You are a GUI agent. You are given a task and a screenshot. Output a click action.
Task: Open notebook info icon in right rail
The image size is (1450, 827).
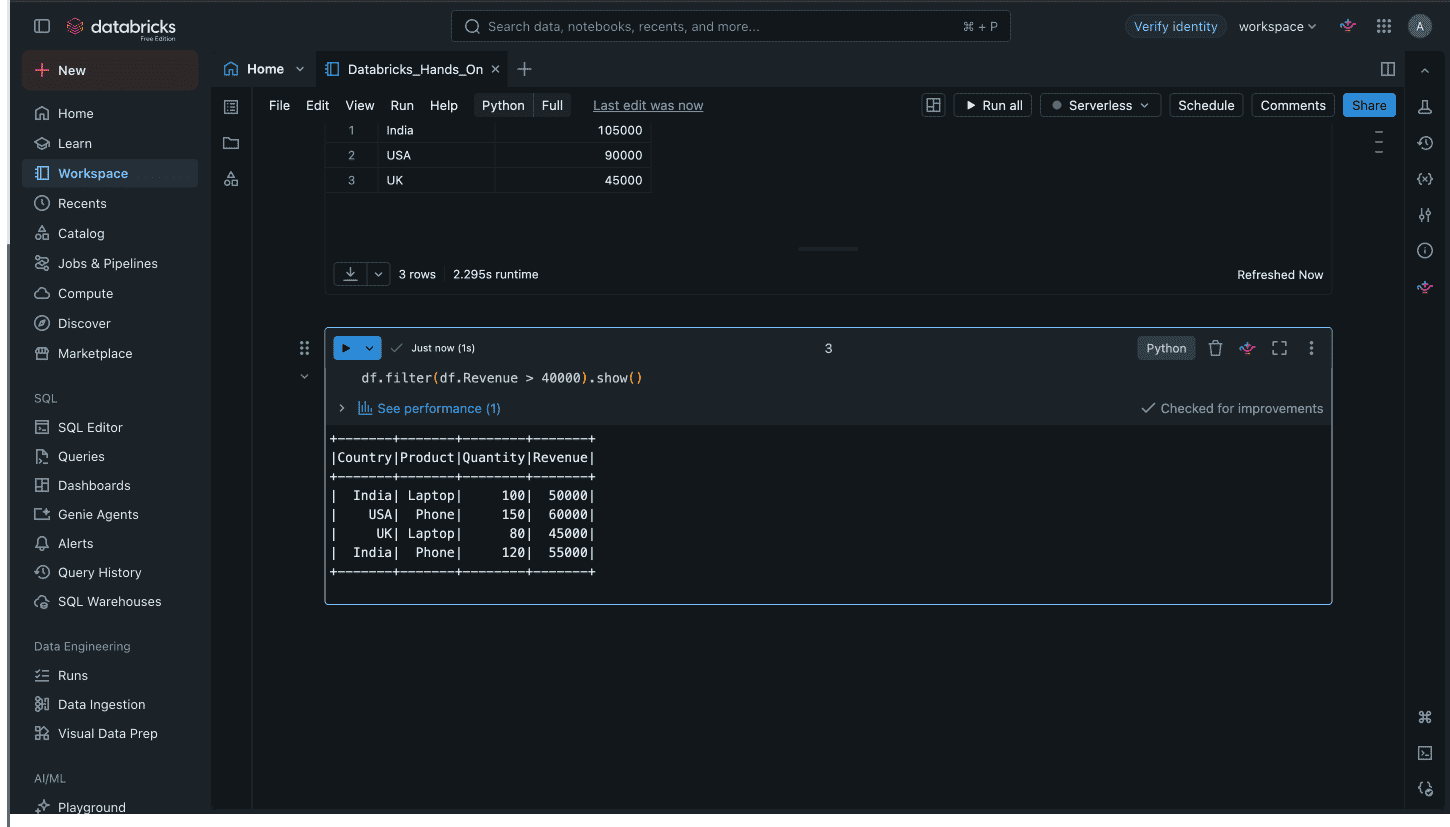[x=1425, y=251]
